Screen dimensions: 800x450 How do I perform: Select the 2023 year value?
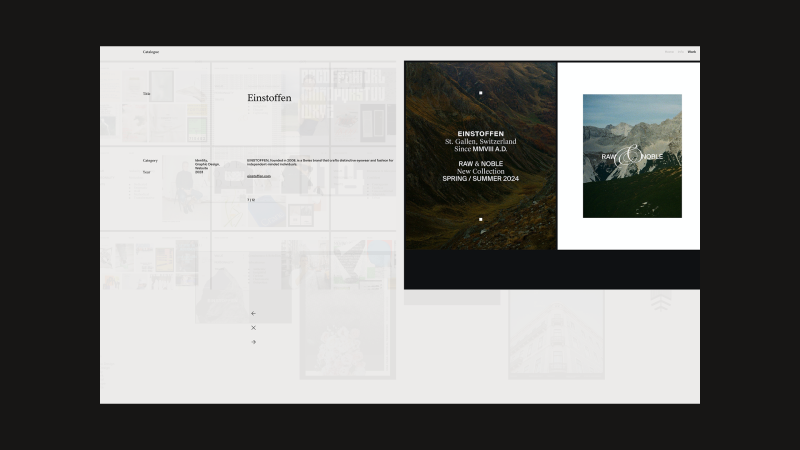(199, 172)
